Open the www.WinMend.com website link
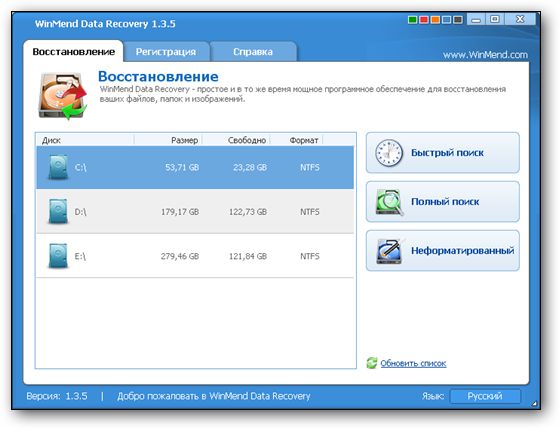 tap(485, 55)
